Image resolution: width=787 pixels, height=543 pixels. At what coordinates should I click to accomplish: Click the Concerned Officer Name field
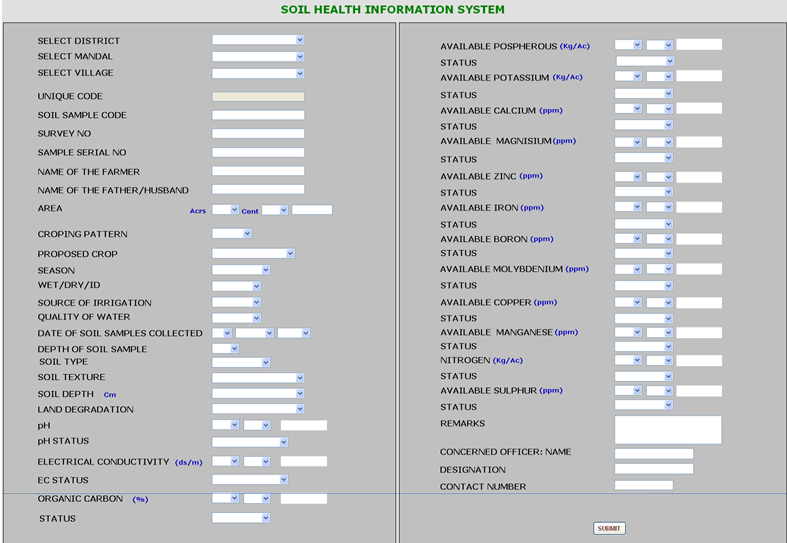point(653,453)
